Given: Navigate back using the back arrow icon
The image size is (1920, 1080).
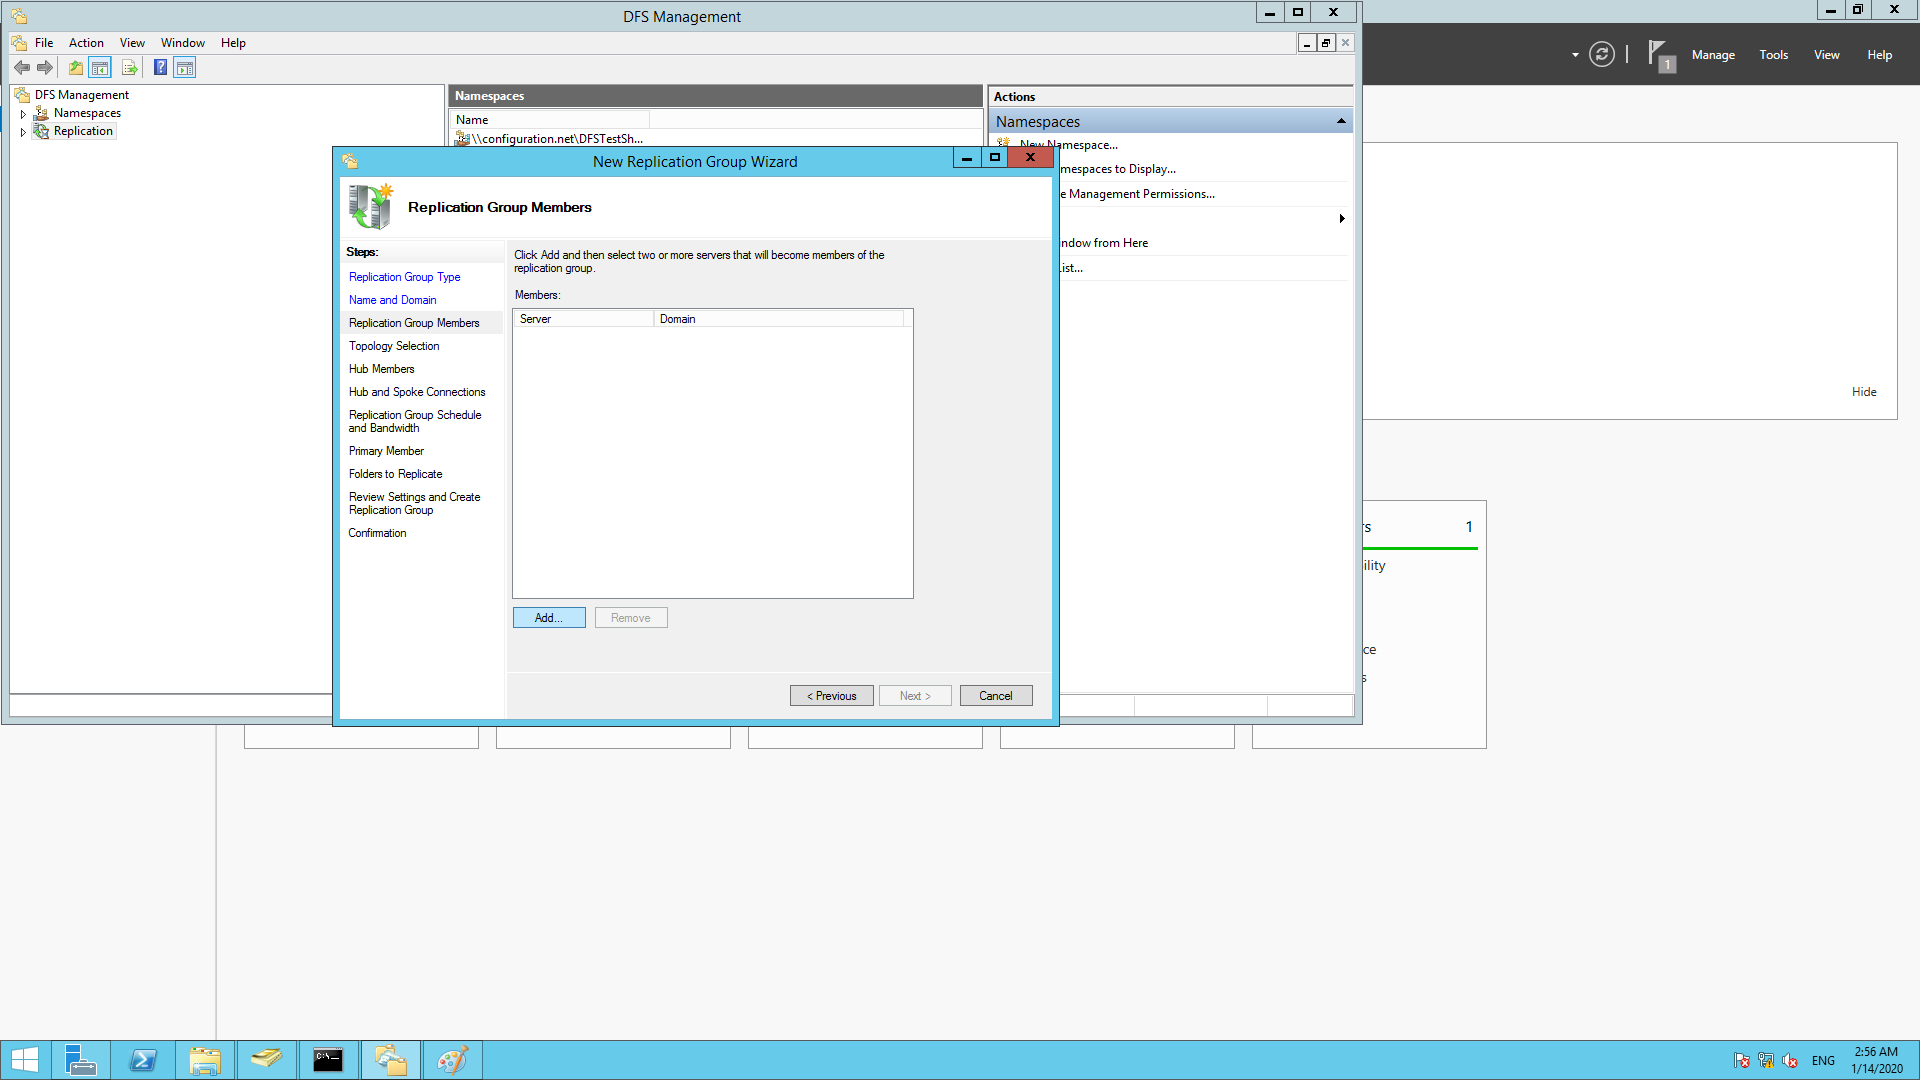Looking at the screenshot, I should click(x=22, y=67).
